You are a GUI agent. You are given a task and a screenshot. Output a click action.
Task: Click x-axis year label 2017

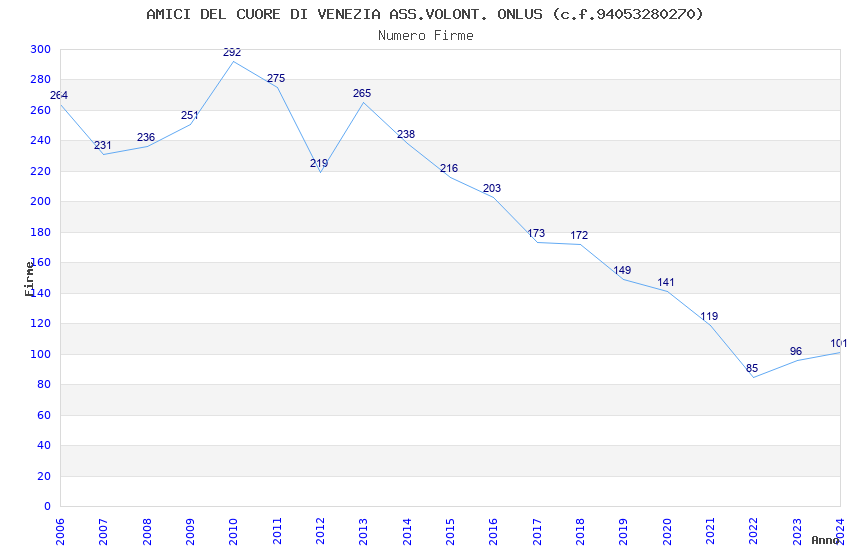pyautogui.click(x=537, y=532)
